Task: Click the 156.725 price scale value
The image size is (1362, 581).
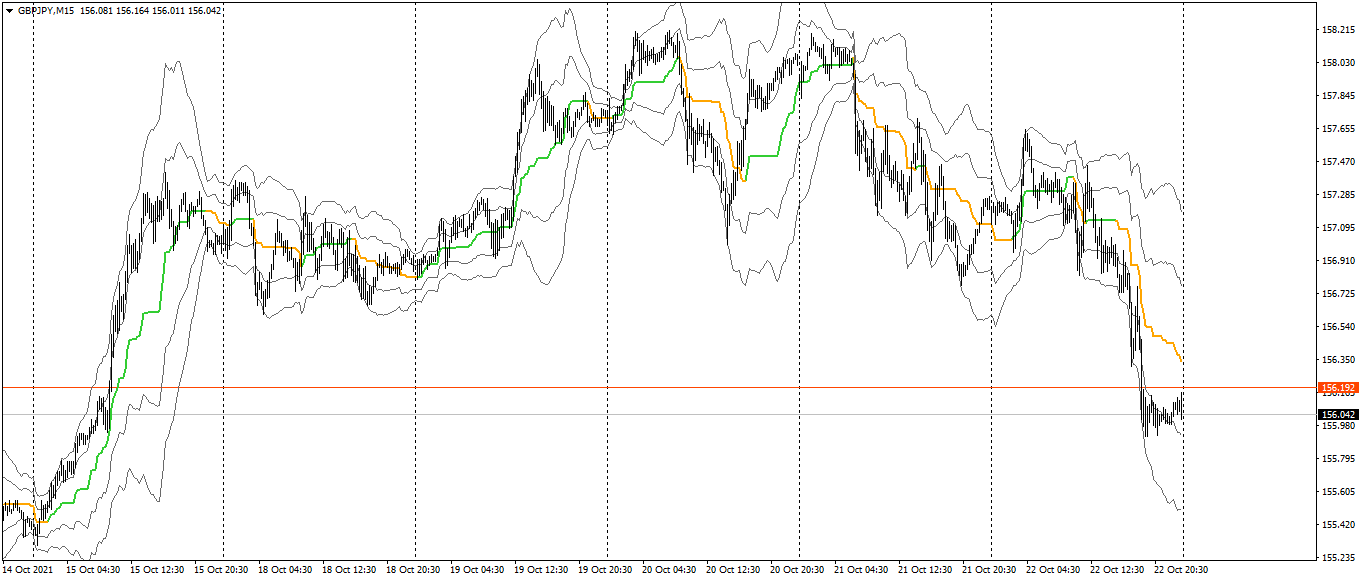Action: [1338, 293]
